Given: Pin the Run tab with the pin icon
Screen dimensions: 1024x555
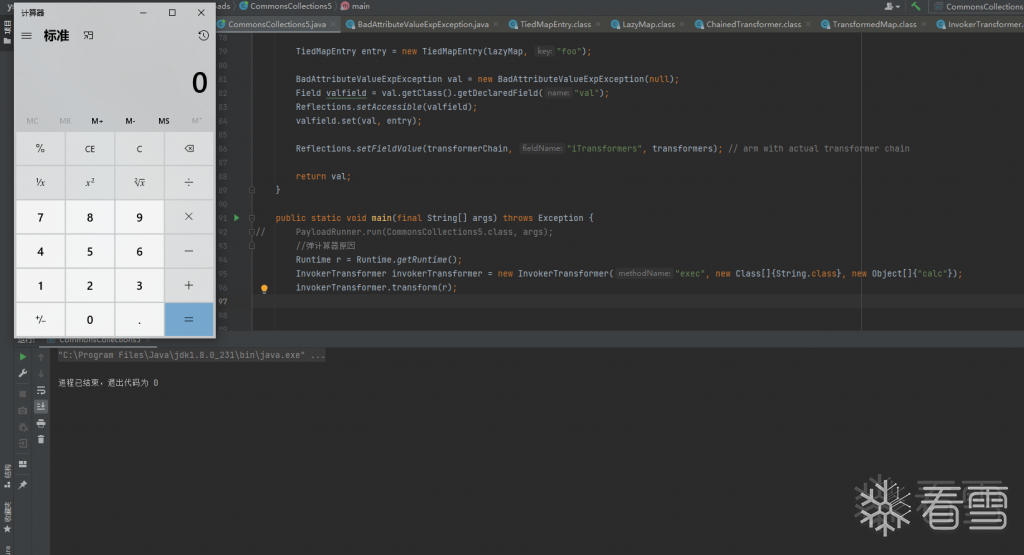Looking at the screenshot, I should tap(23, 484).
